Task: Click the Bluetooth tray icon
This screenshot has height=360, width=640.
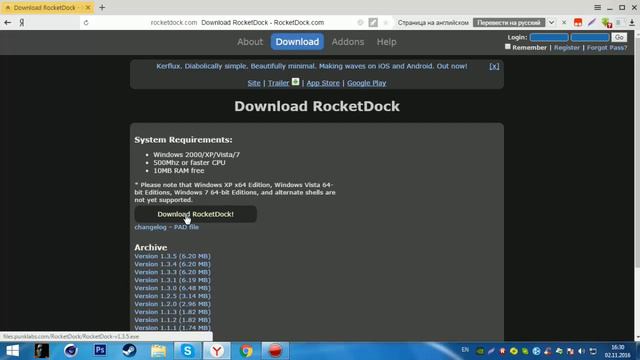Action: click(536, 351)
